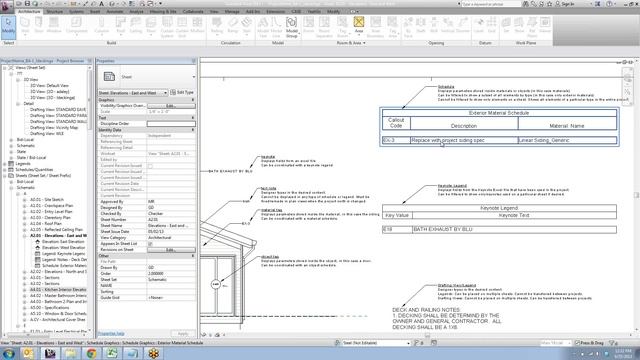Viewport: 640px width, 360px height.
Task: Click Edit for Revisions on Sheet
Action: (171, 250)
